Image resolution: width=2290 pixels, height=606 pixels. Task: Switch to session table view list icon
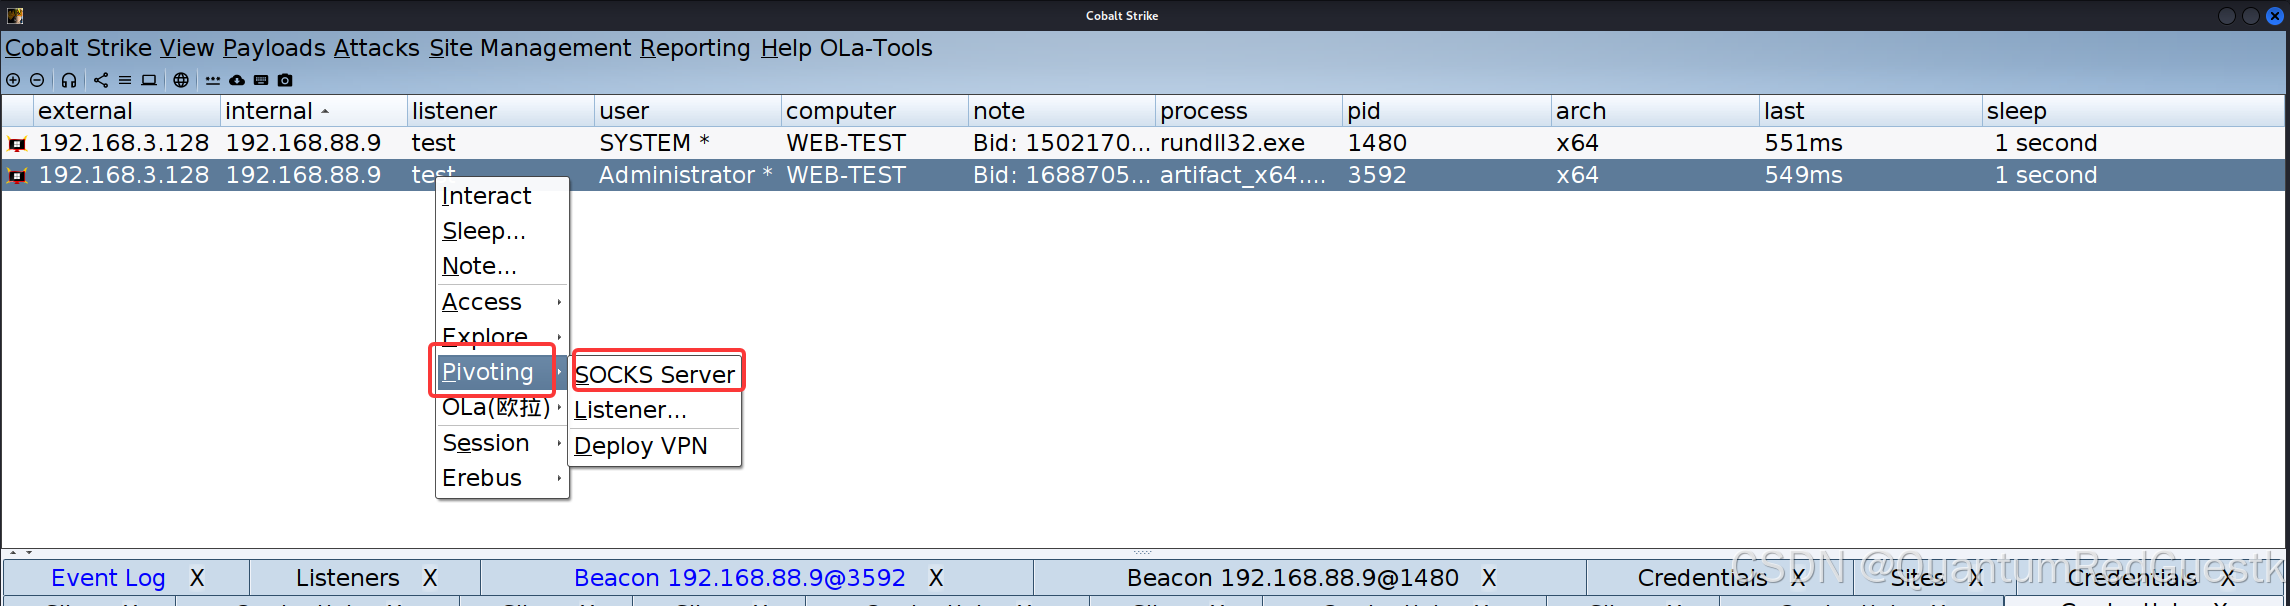[x=125, y=80]
